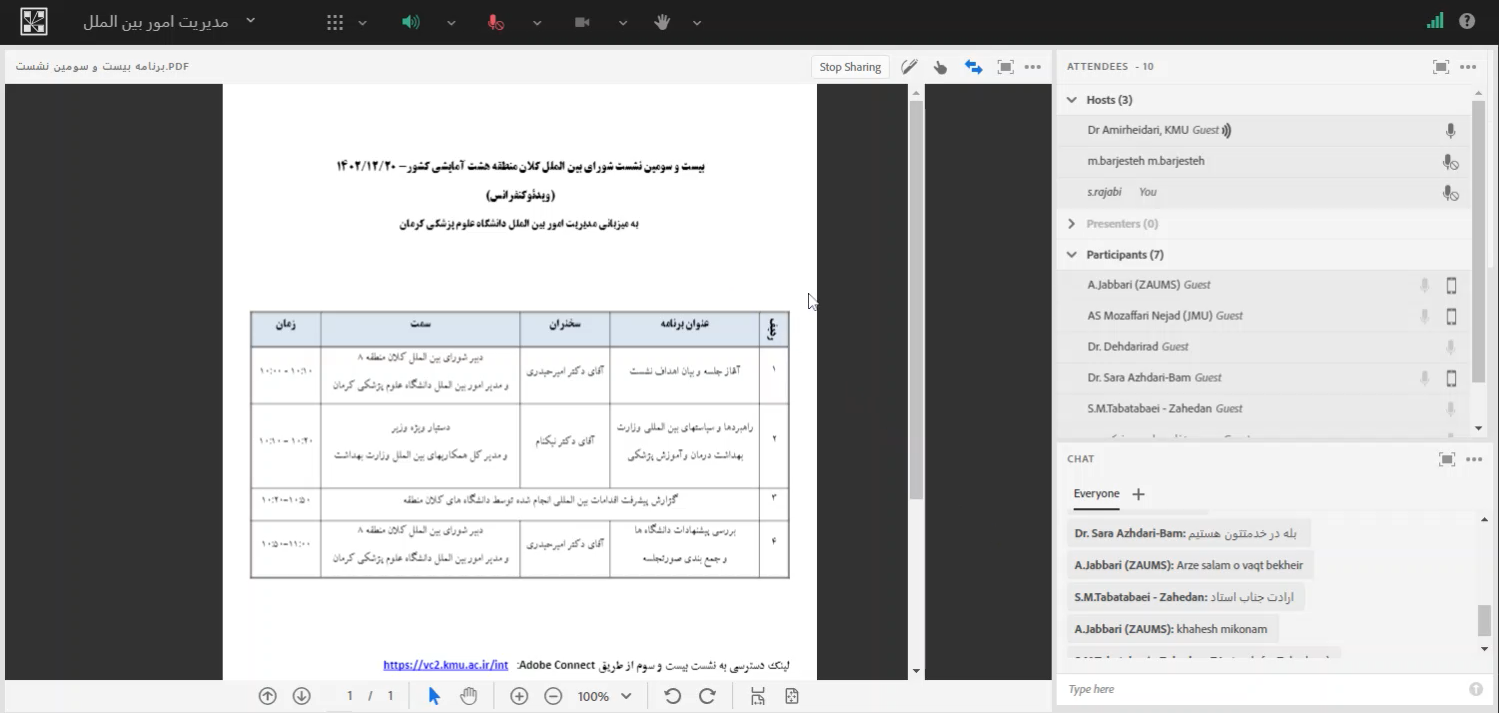Zoom in on the PDF document

(519, 697)
